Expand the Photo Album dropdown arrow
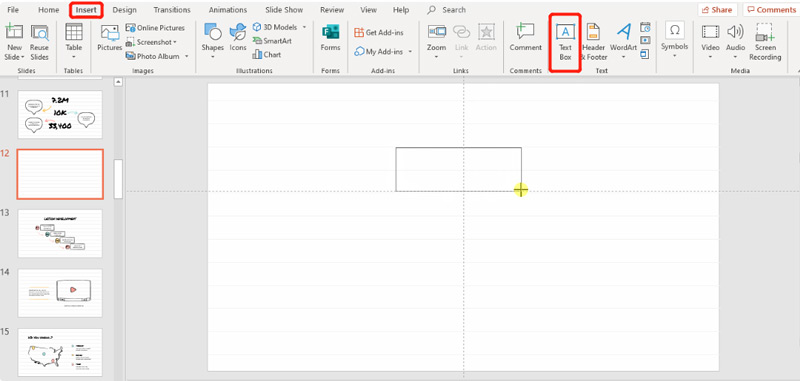This screenshot has height=381, width=800. (x=186, y=56)
